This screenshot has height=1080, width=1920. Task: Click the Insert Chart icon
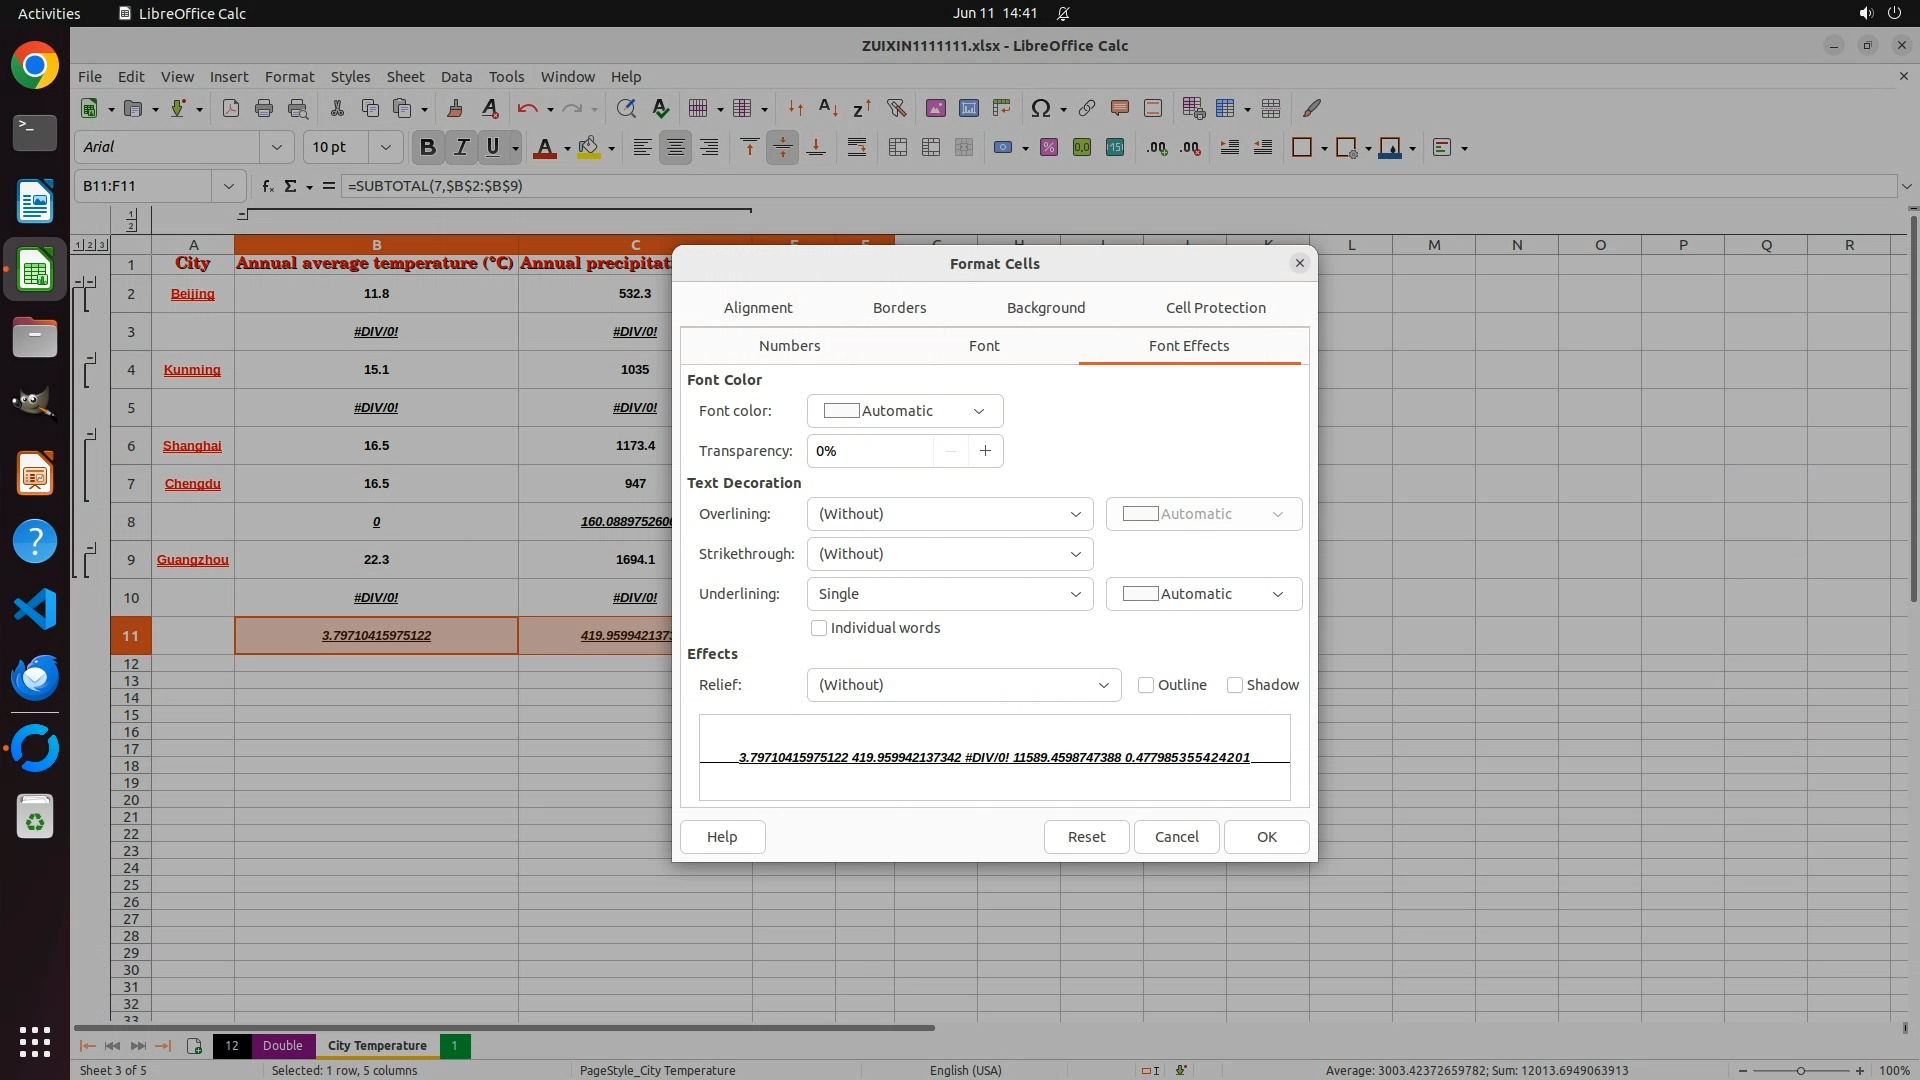pyautogui.click(x=968, y=108)
